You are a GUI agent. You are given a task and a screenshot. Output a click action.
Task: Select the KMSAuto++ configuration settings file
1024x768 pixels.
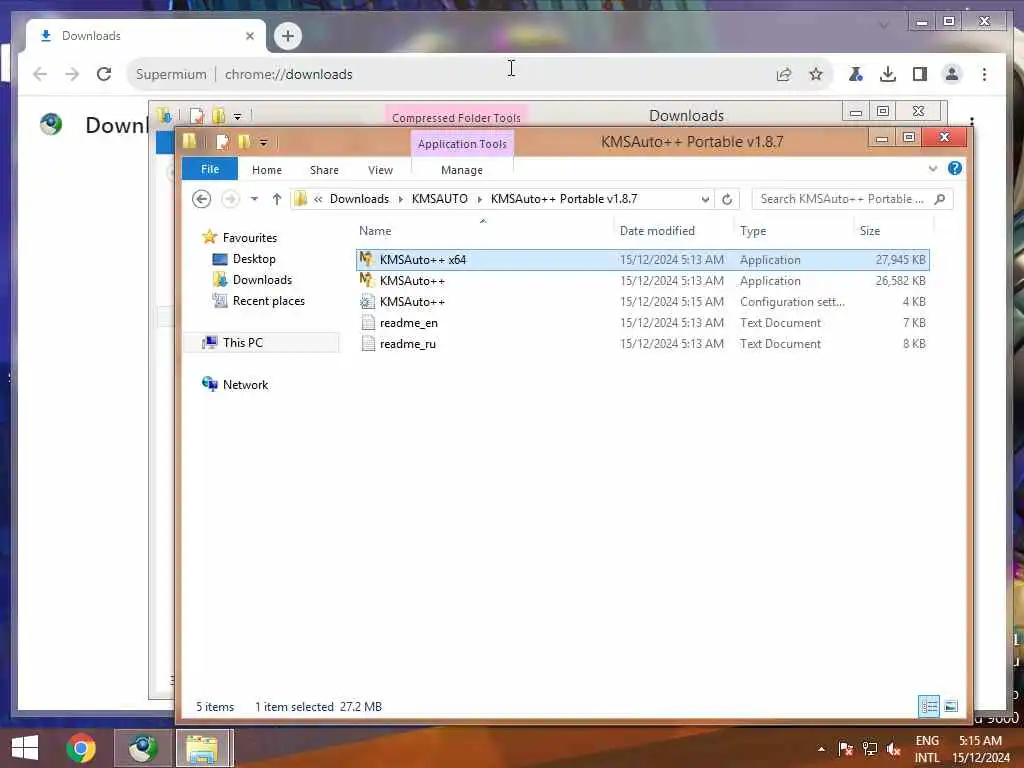coord(643,302)
